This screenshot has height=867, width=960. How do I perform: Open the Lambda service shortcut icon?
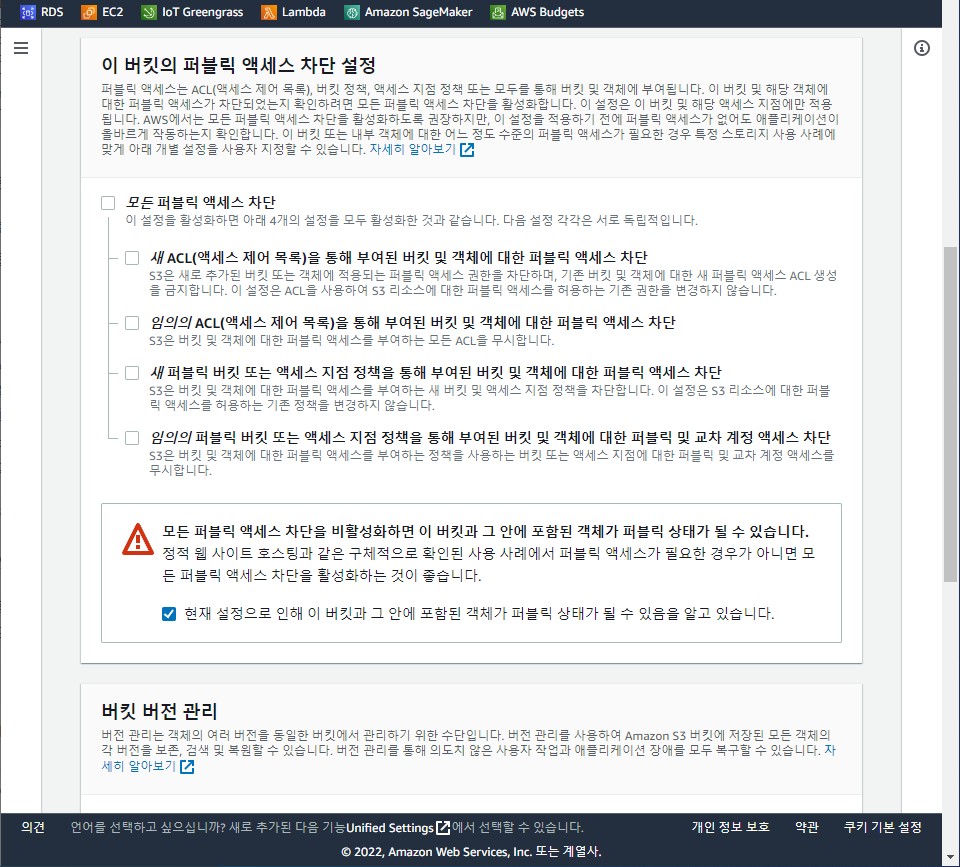(269, 12)
